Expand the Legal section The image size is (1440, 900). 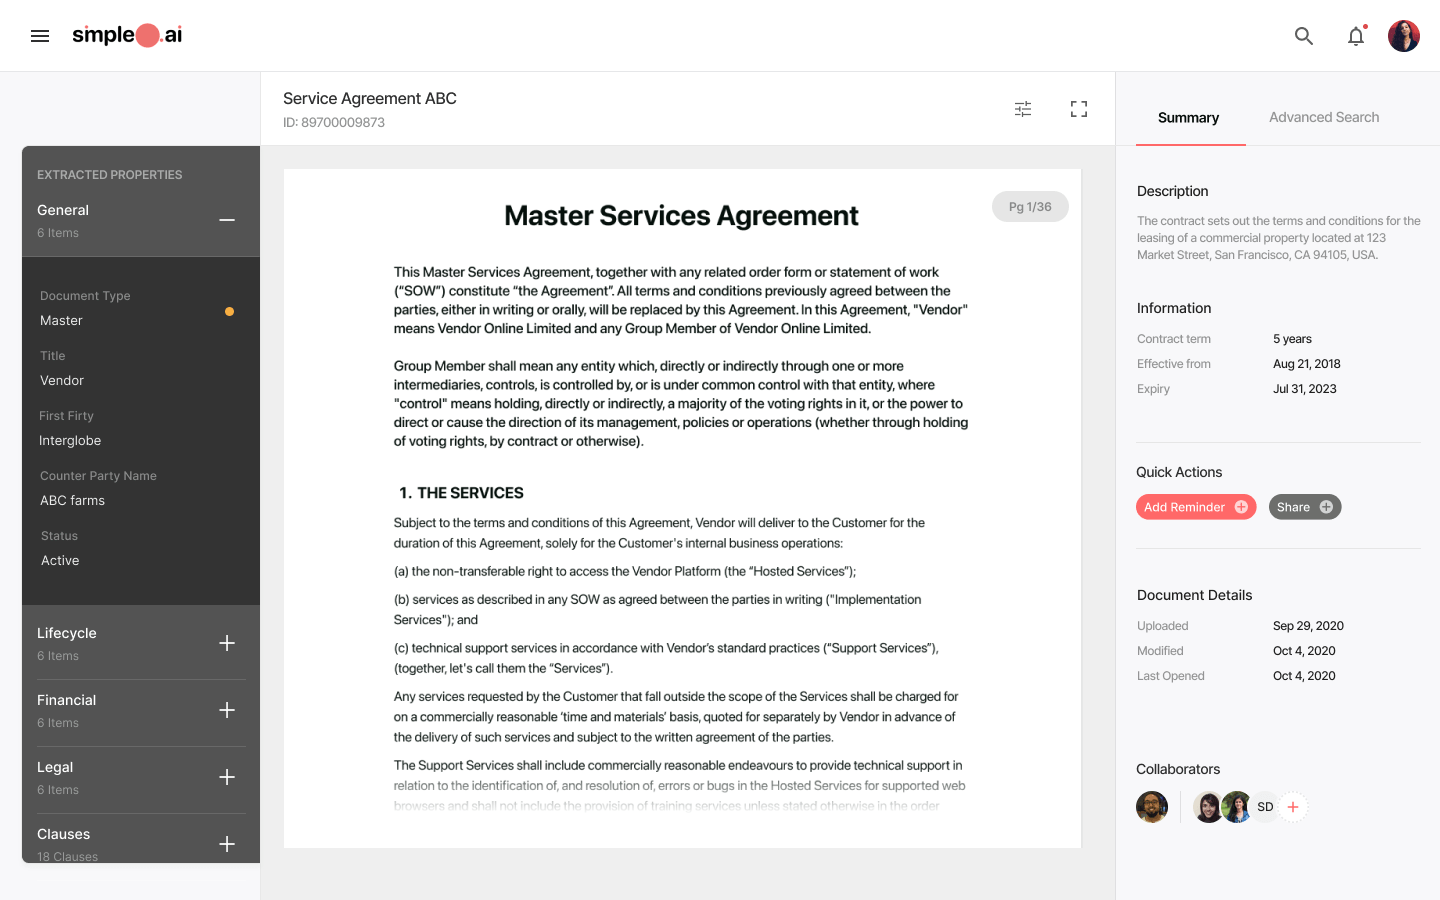click(227, 777)
